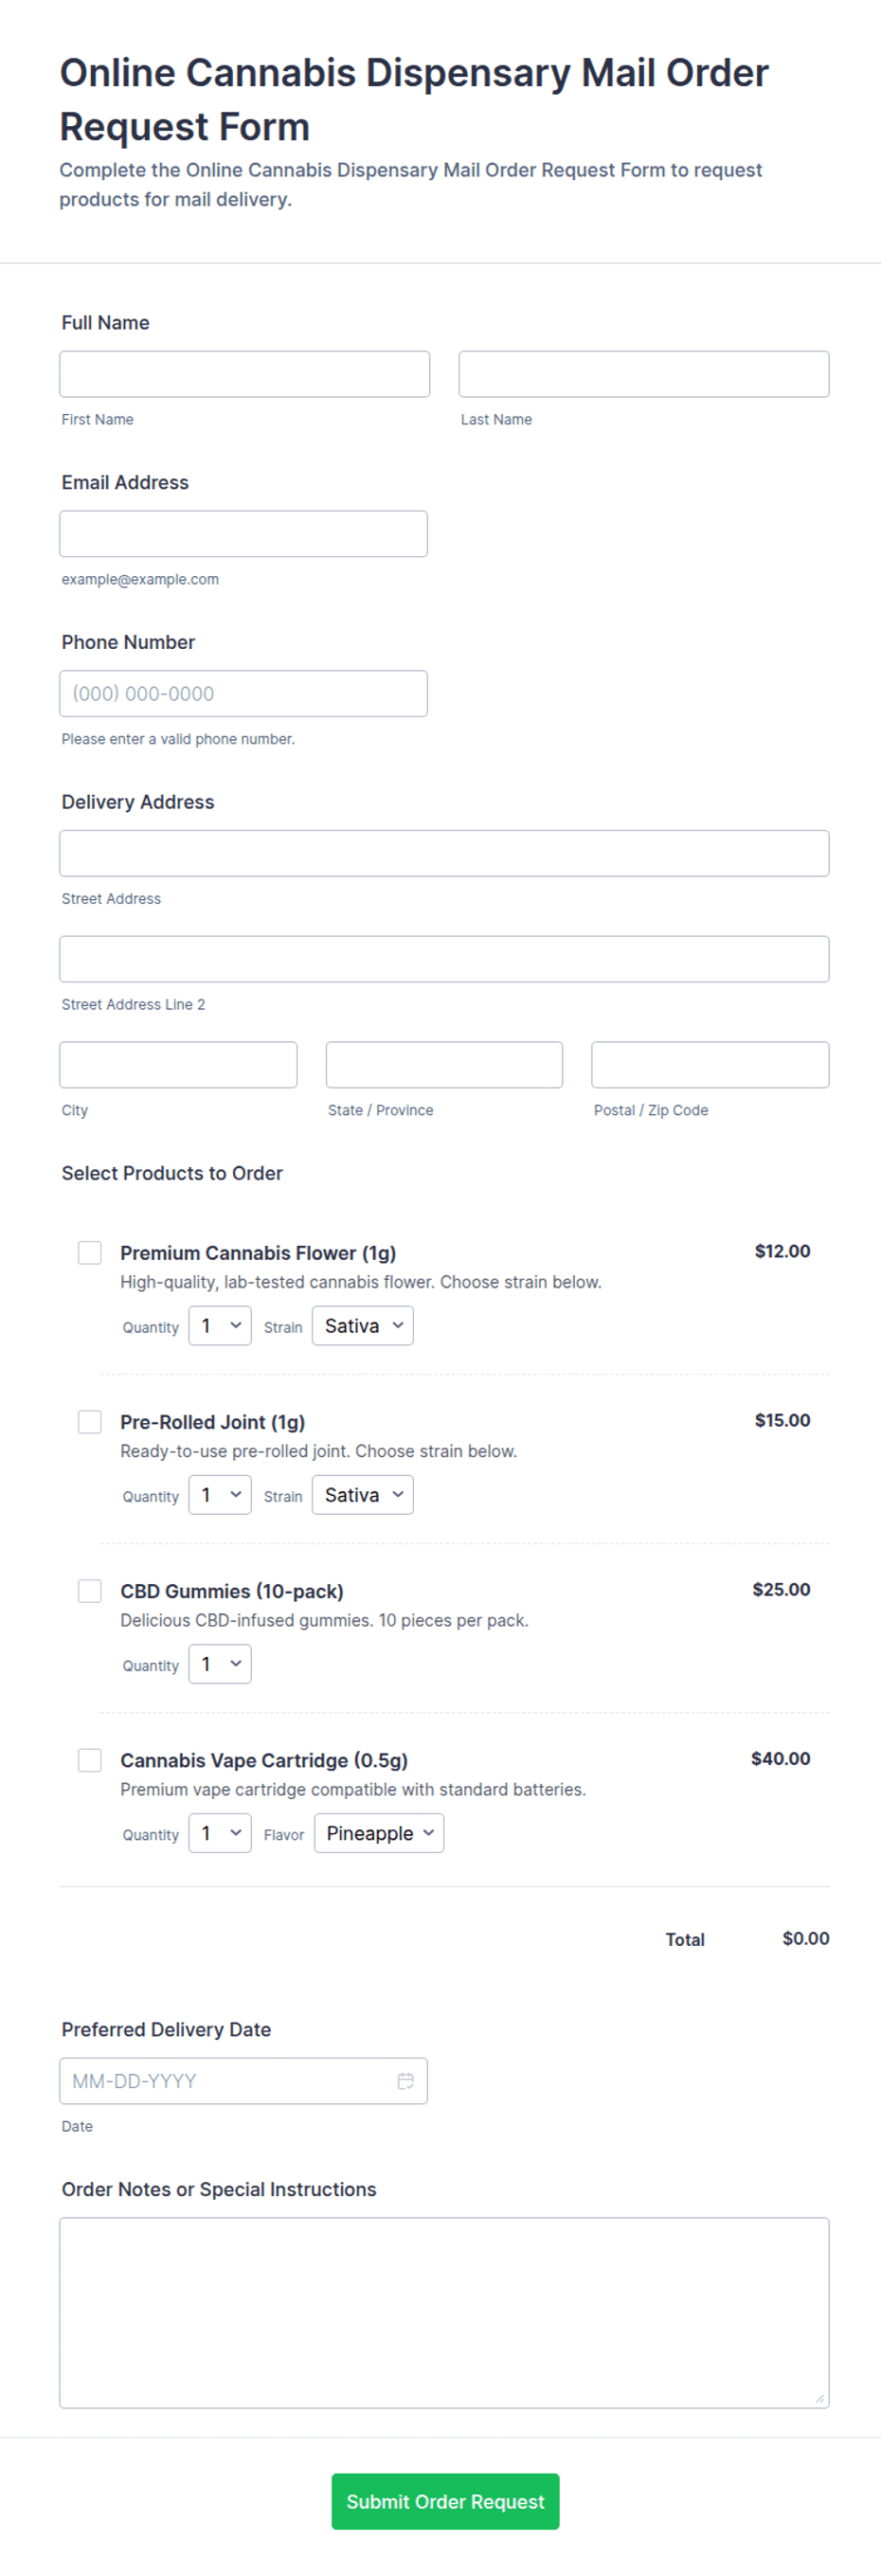The height and width of the screenshot is (2576, 881).
Task: Open the calendar icon in delivery date field
Action: [x=405, y=2081]
